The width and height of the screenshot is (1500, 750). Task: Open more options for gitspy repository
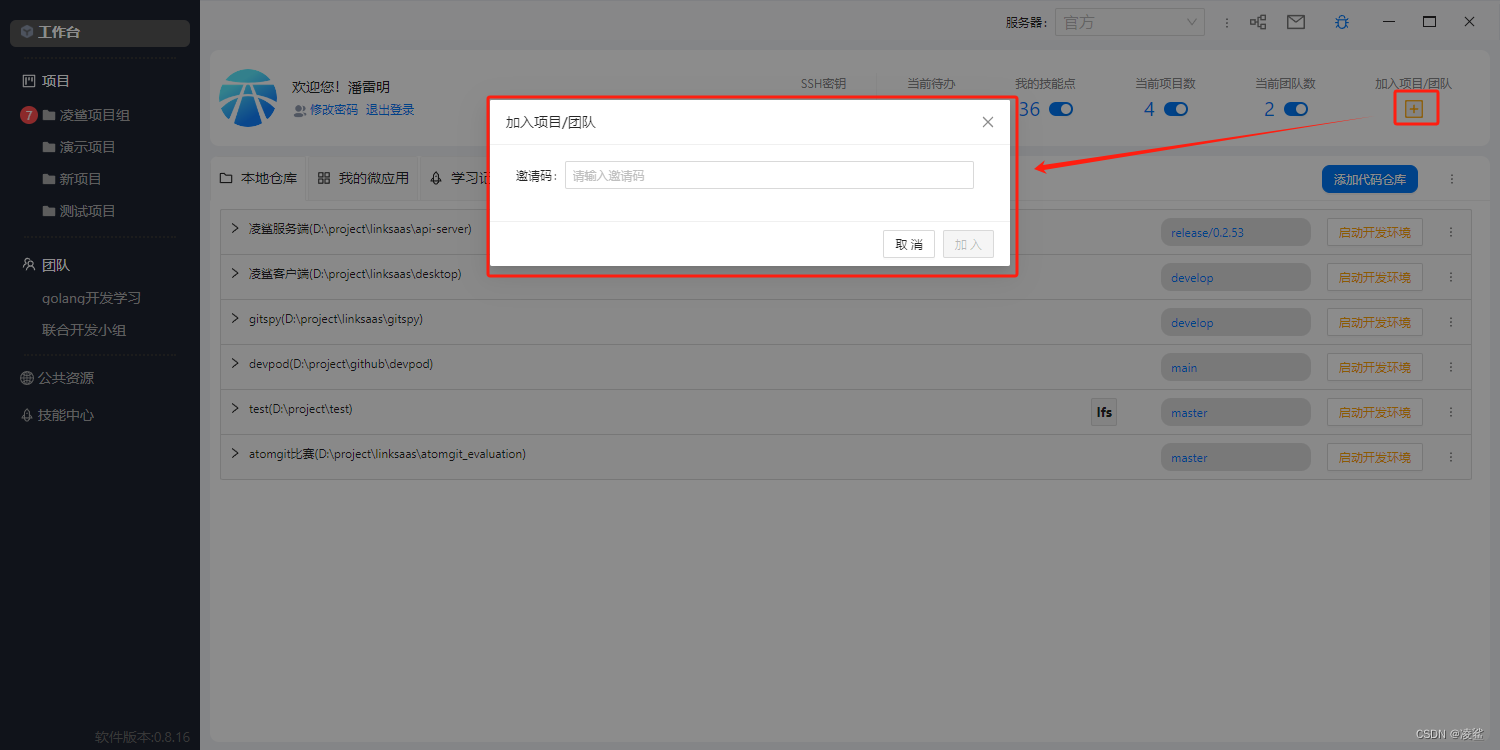[x=1451, y=322]
